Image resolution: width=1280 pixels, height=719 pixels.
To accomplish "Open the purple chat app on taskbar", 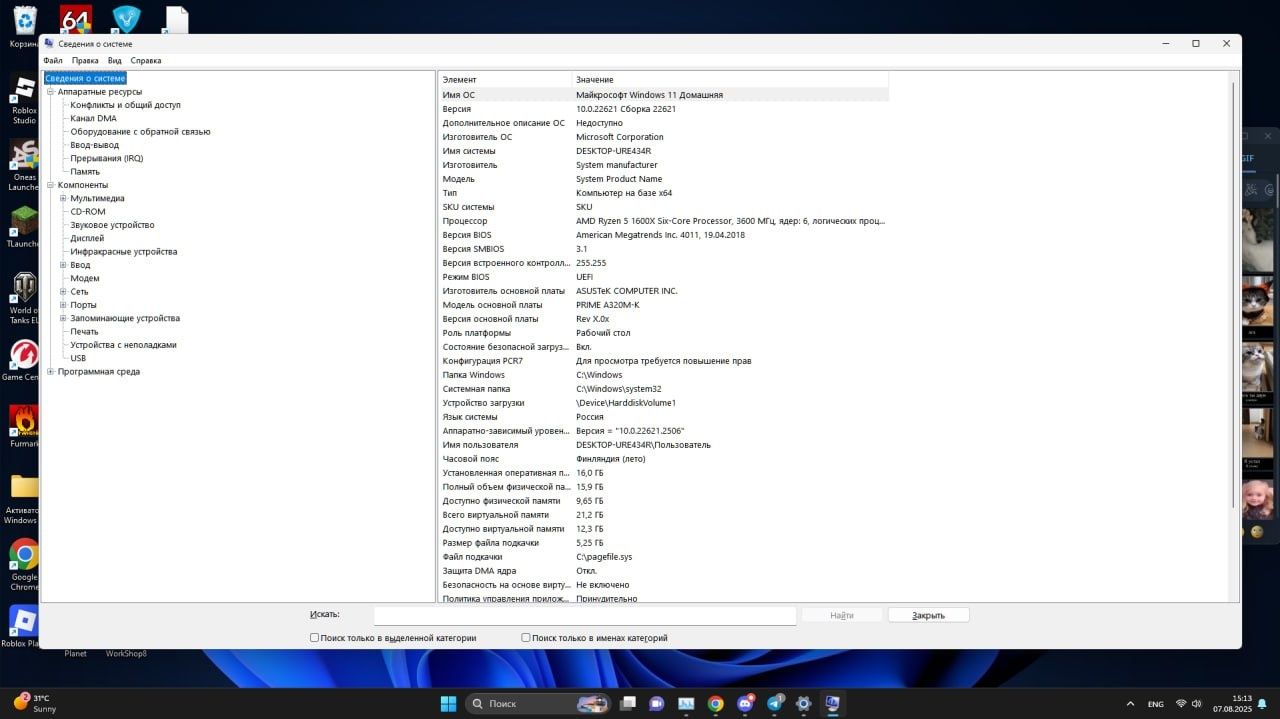I will (657, 703).
